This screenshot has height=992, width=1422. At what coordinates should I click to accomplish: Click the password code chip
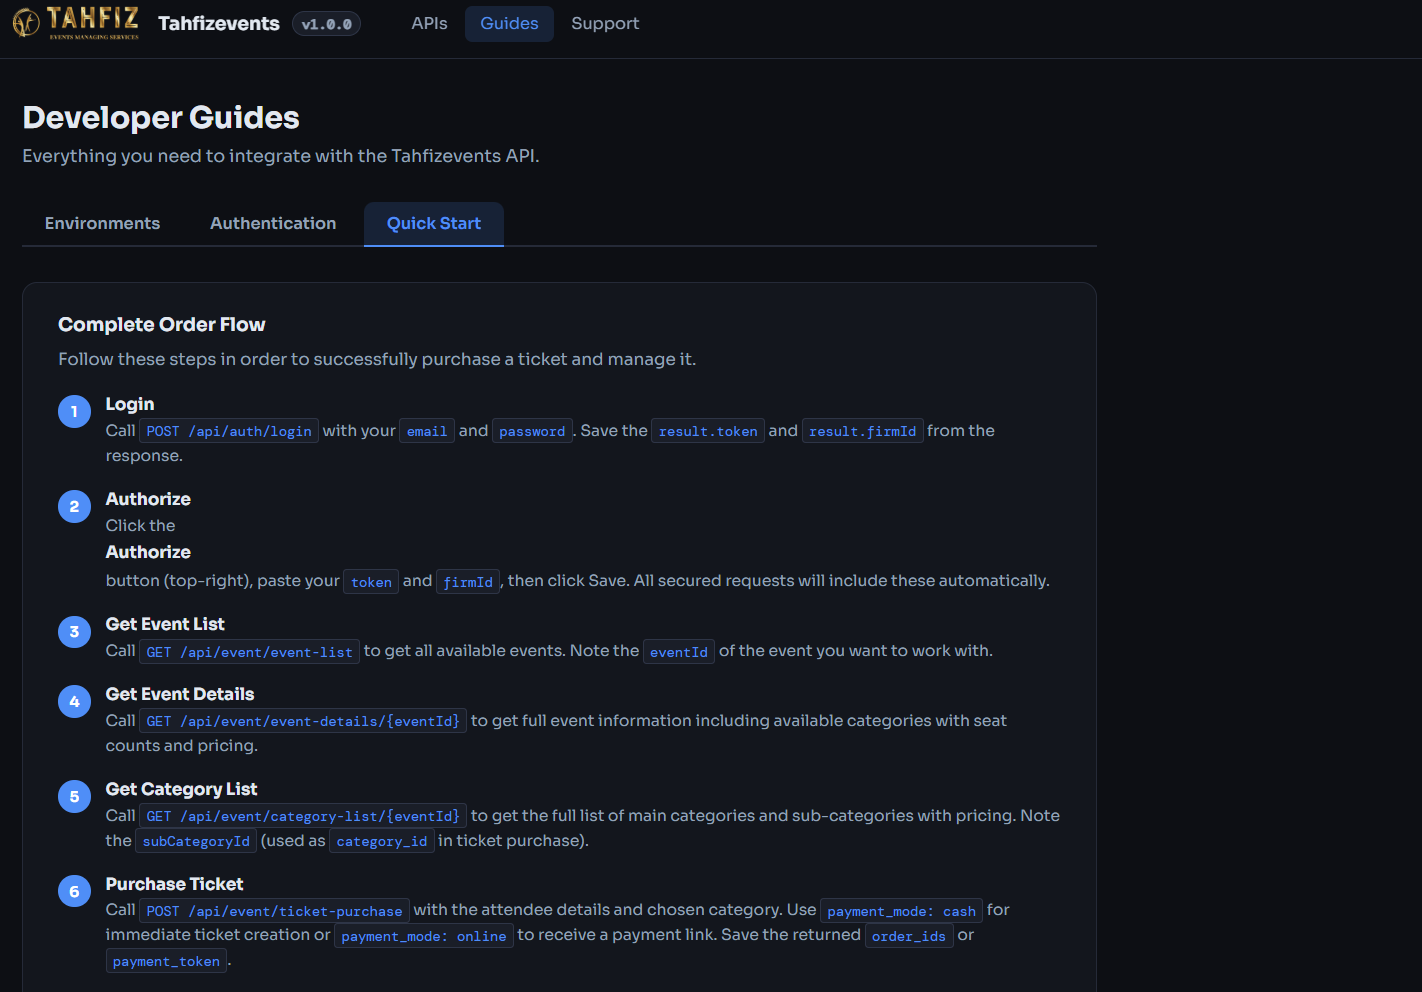tap(532, 431)
